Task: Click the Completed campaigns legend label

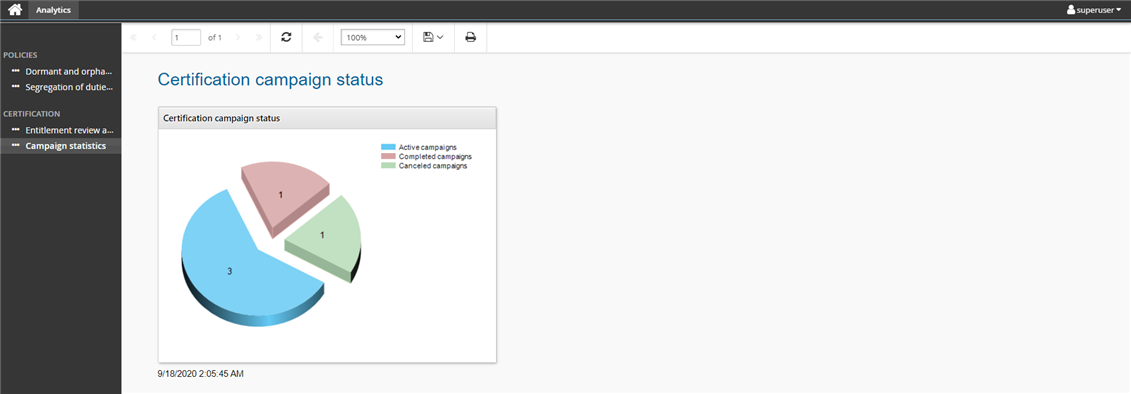Action: coord(436,157)
